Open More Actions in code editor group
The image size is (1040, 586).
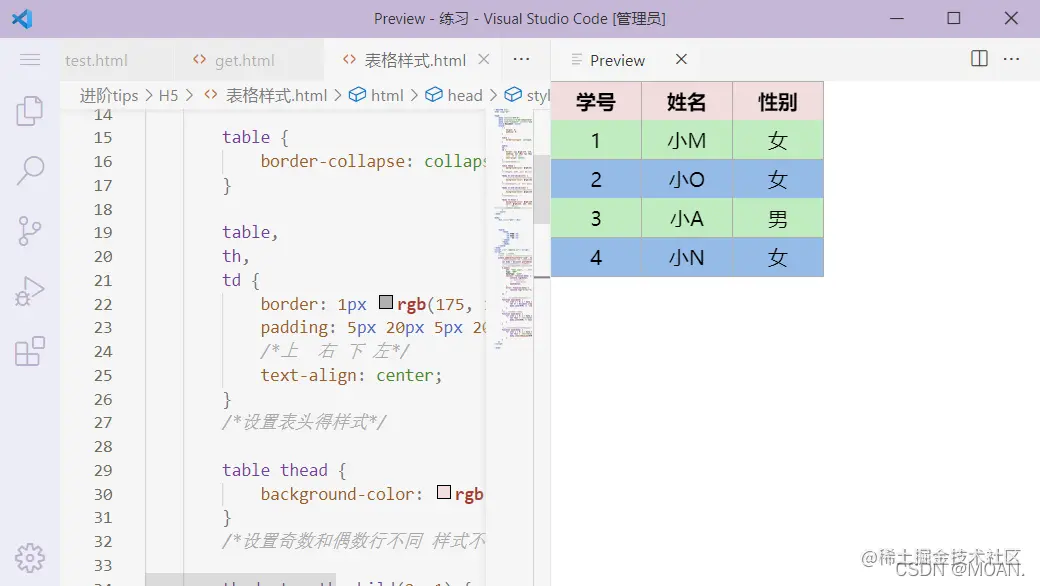tap(521, 59)
